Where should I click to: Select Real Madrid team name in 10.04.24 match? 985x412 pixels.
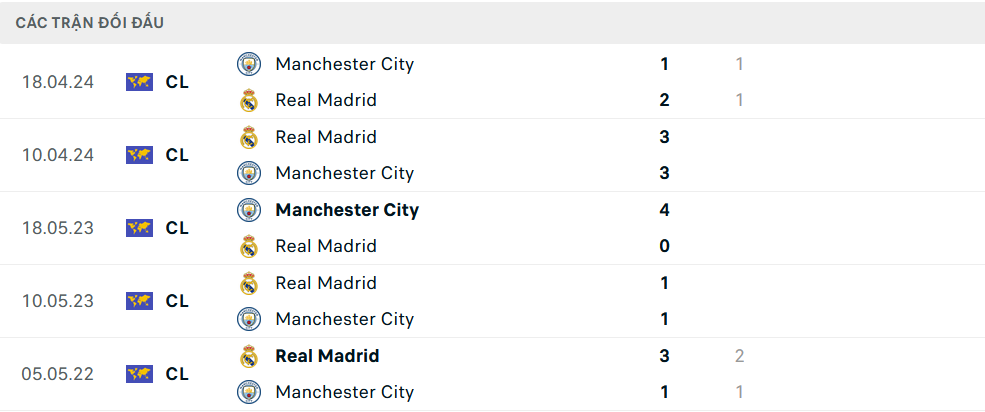(326, 137)
